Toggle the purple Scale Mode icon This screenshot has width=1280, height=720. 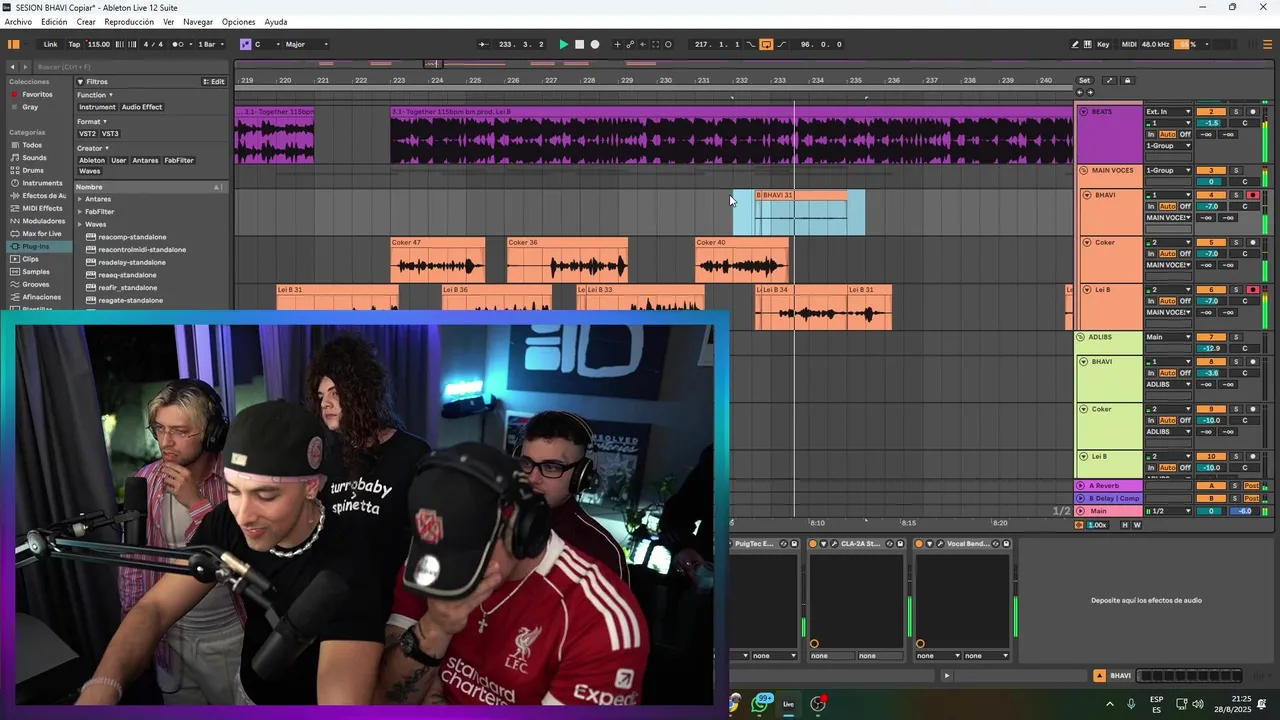tap(245, 44)
